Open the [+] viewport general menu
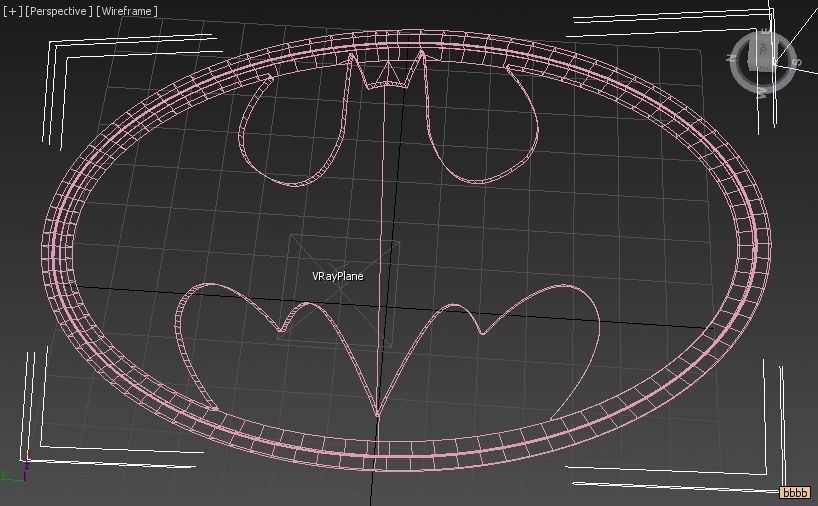Viewport: 818px width, 506px height. click(13, 11)
